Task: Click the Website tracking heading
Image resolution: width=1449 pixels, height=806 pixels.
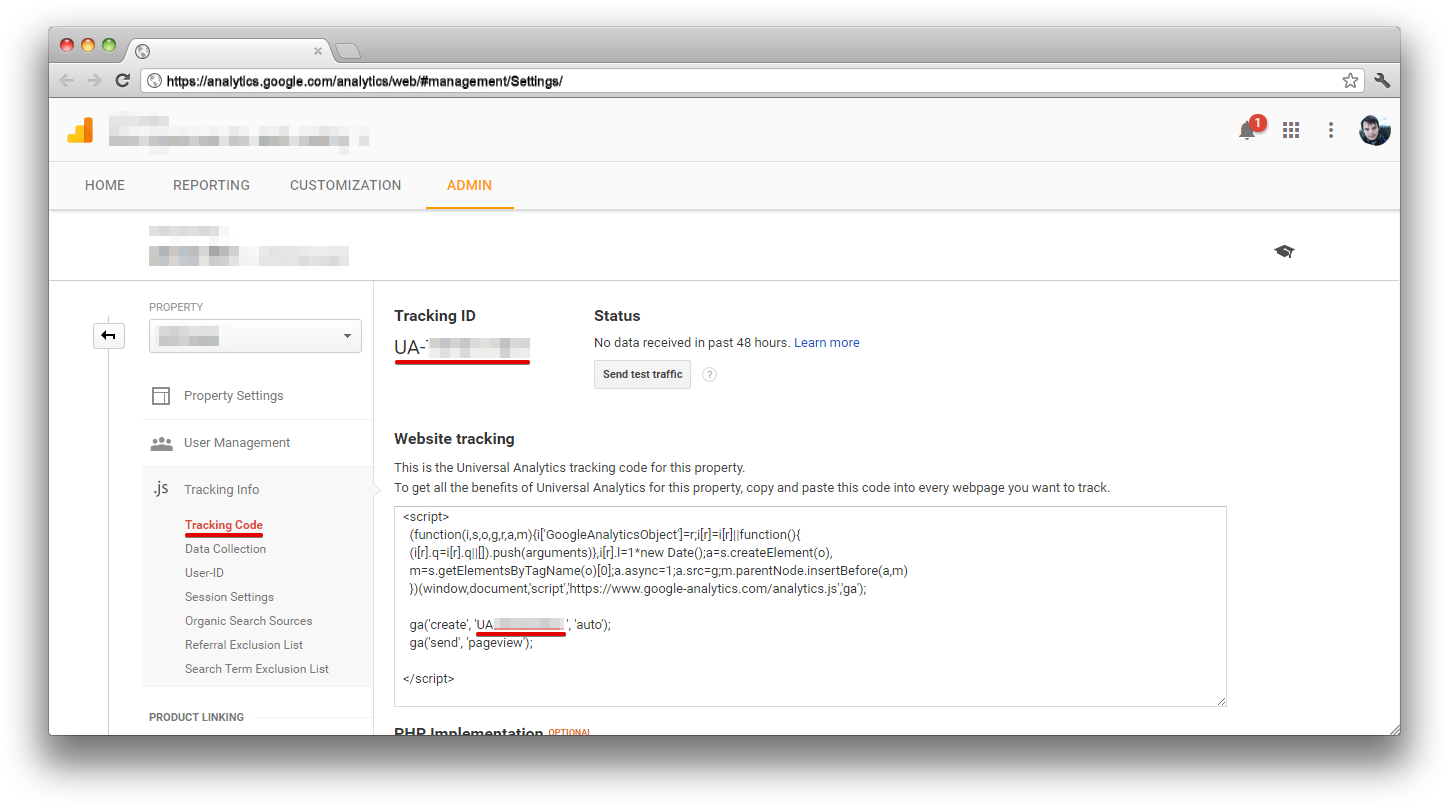Action: (454, 439)
